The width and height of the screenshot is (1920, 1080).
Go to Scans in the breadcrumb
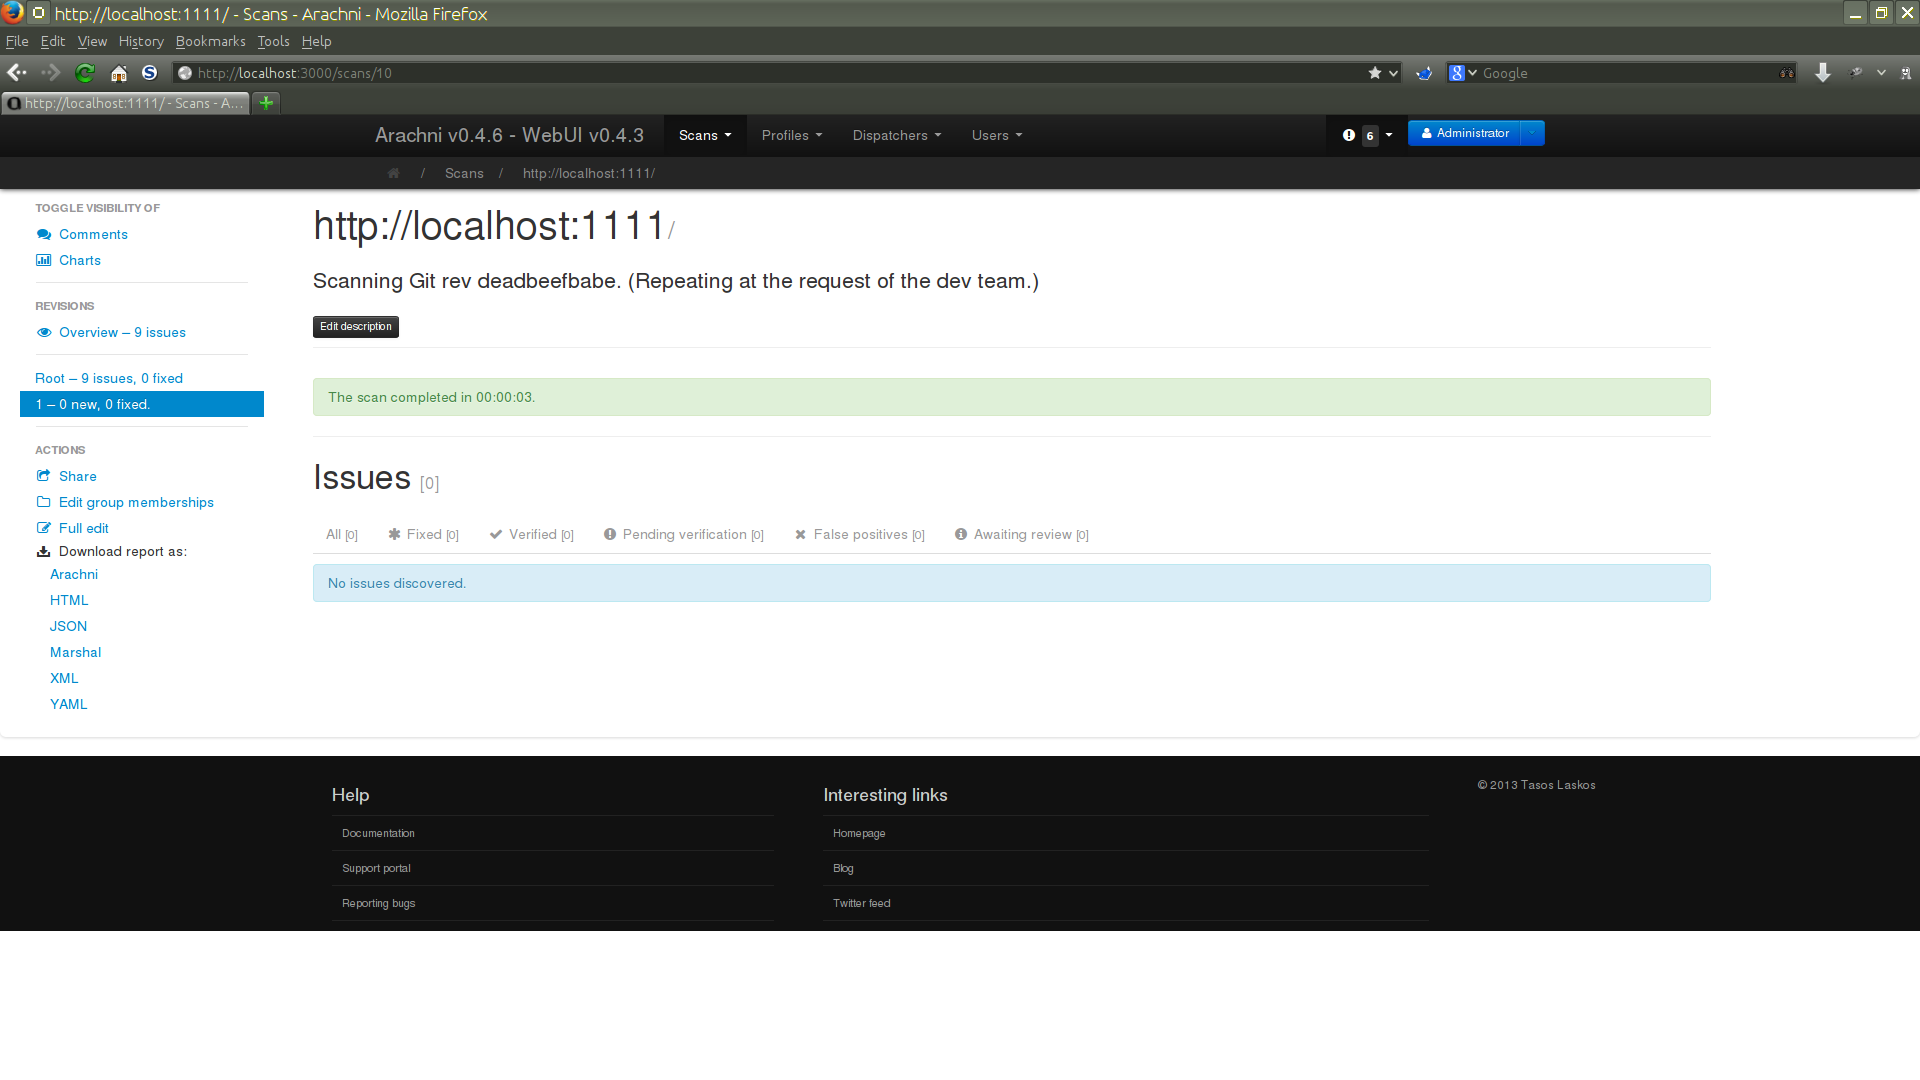point(464,173)
